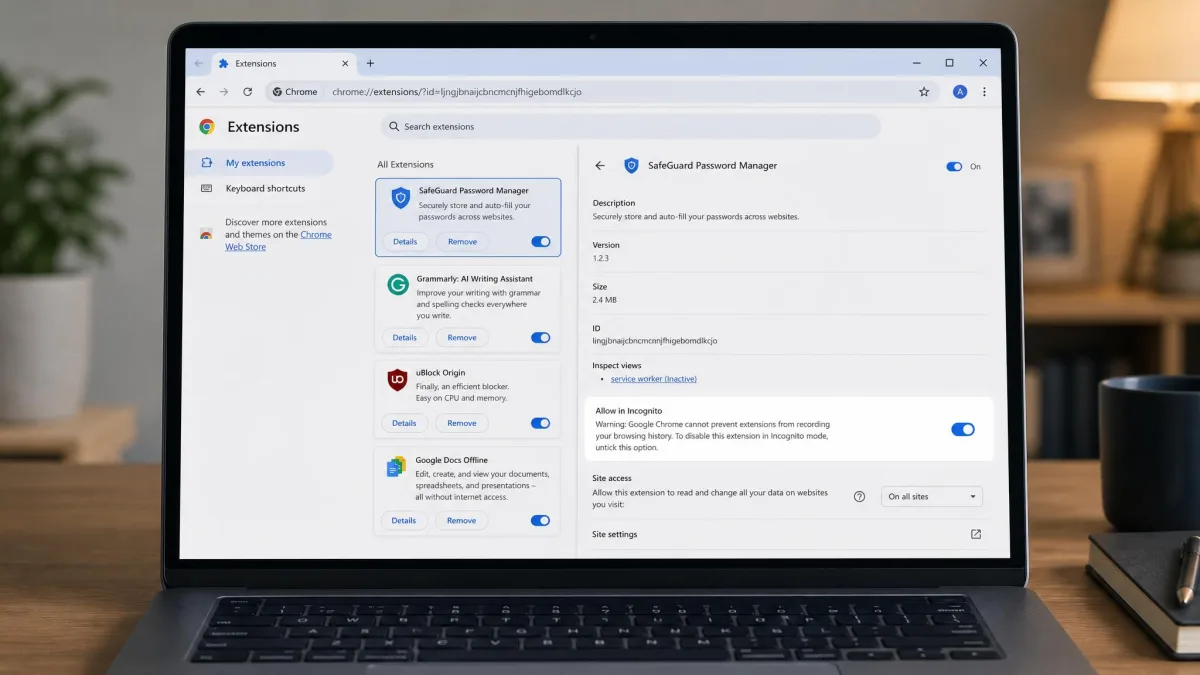This screenshot has width=1200, height=675.
Task: Disable Grammarly extension toggle
Action: click(x=541, y=338)
